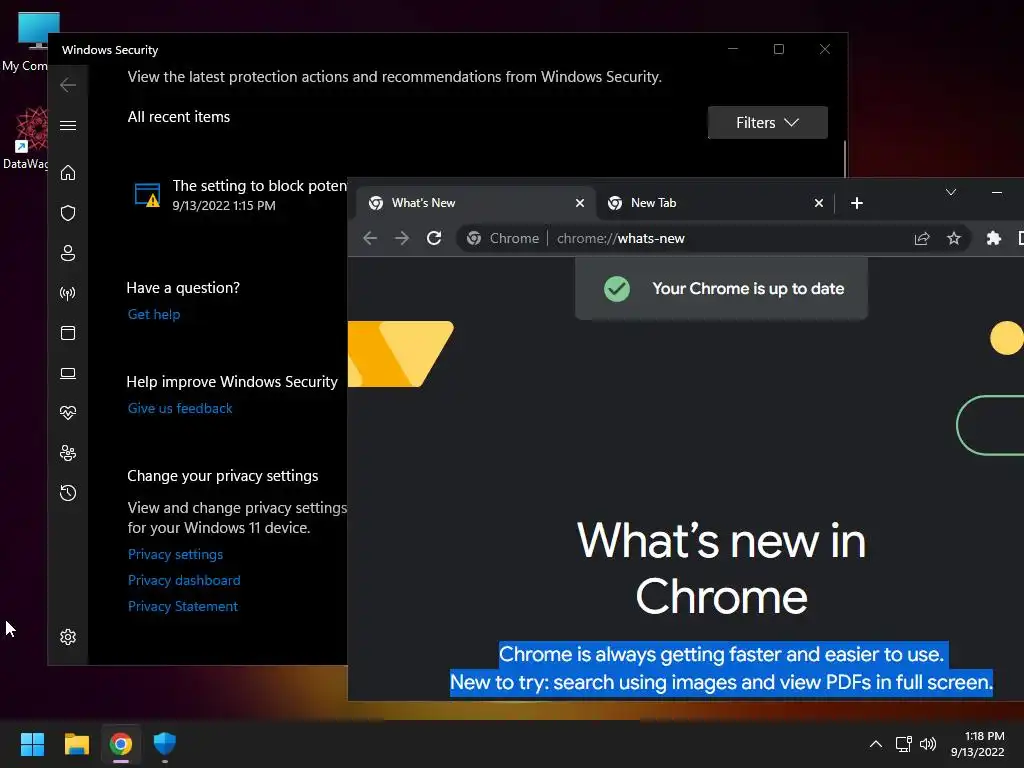
Task: Close the New Tab tab
Action: (x=819, y=203)
